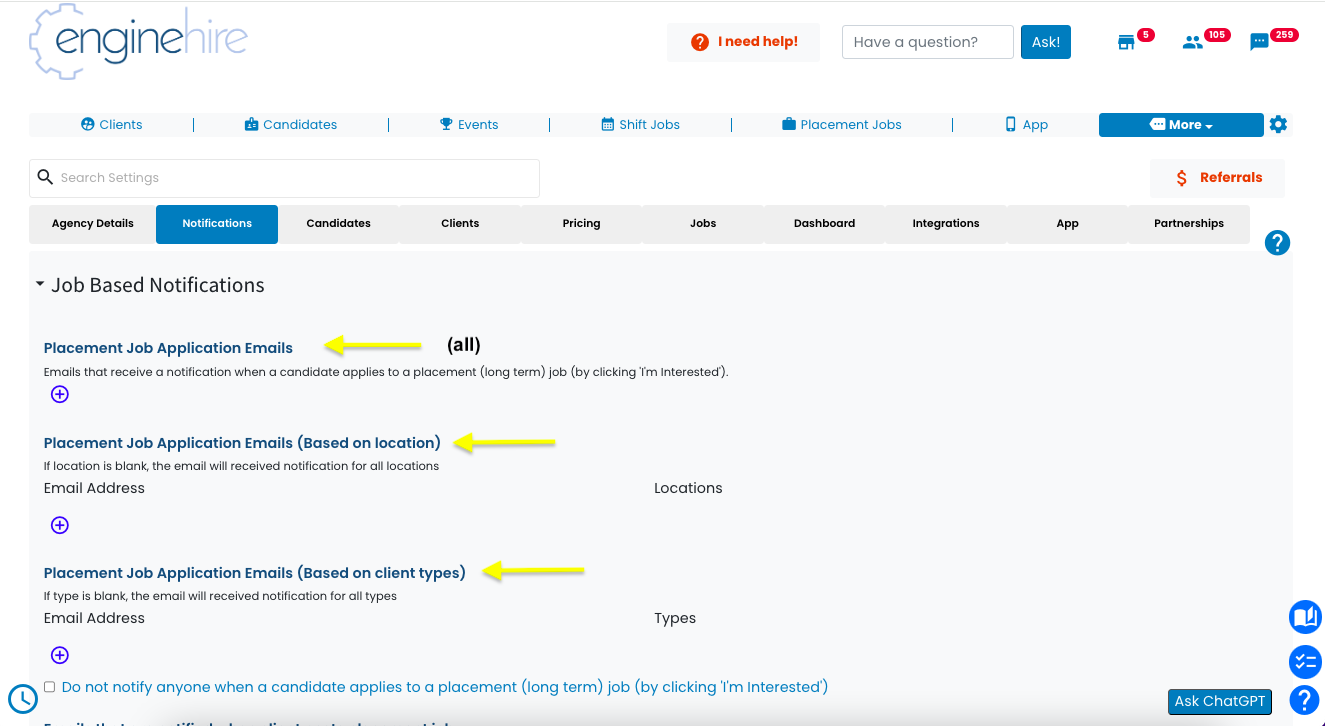This screenshot has height=726, width=1325.
Task: Click the 'I need help!' button
Action: [x=743, y=42]
